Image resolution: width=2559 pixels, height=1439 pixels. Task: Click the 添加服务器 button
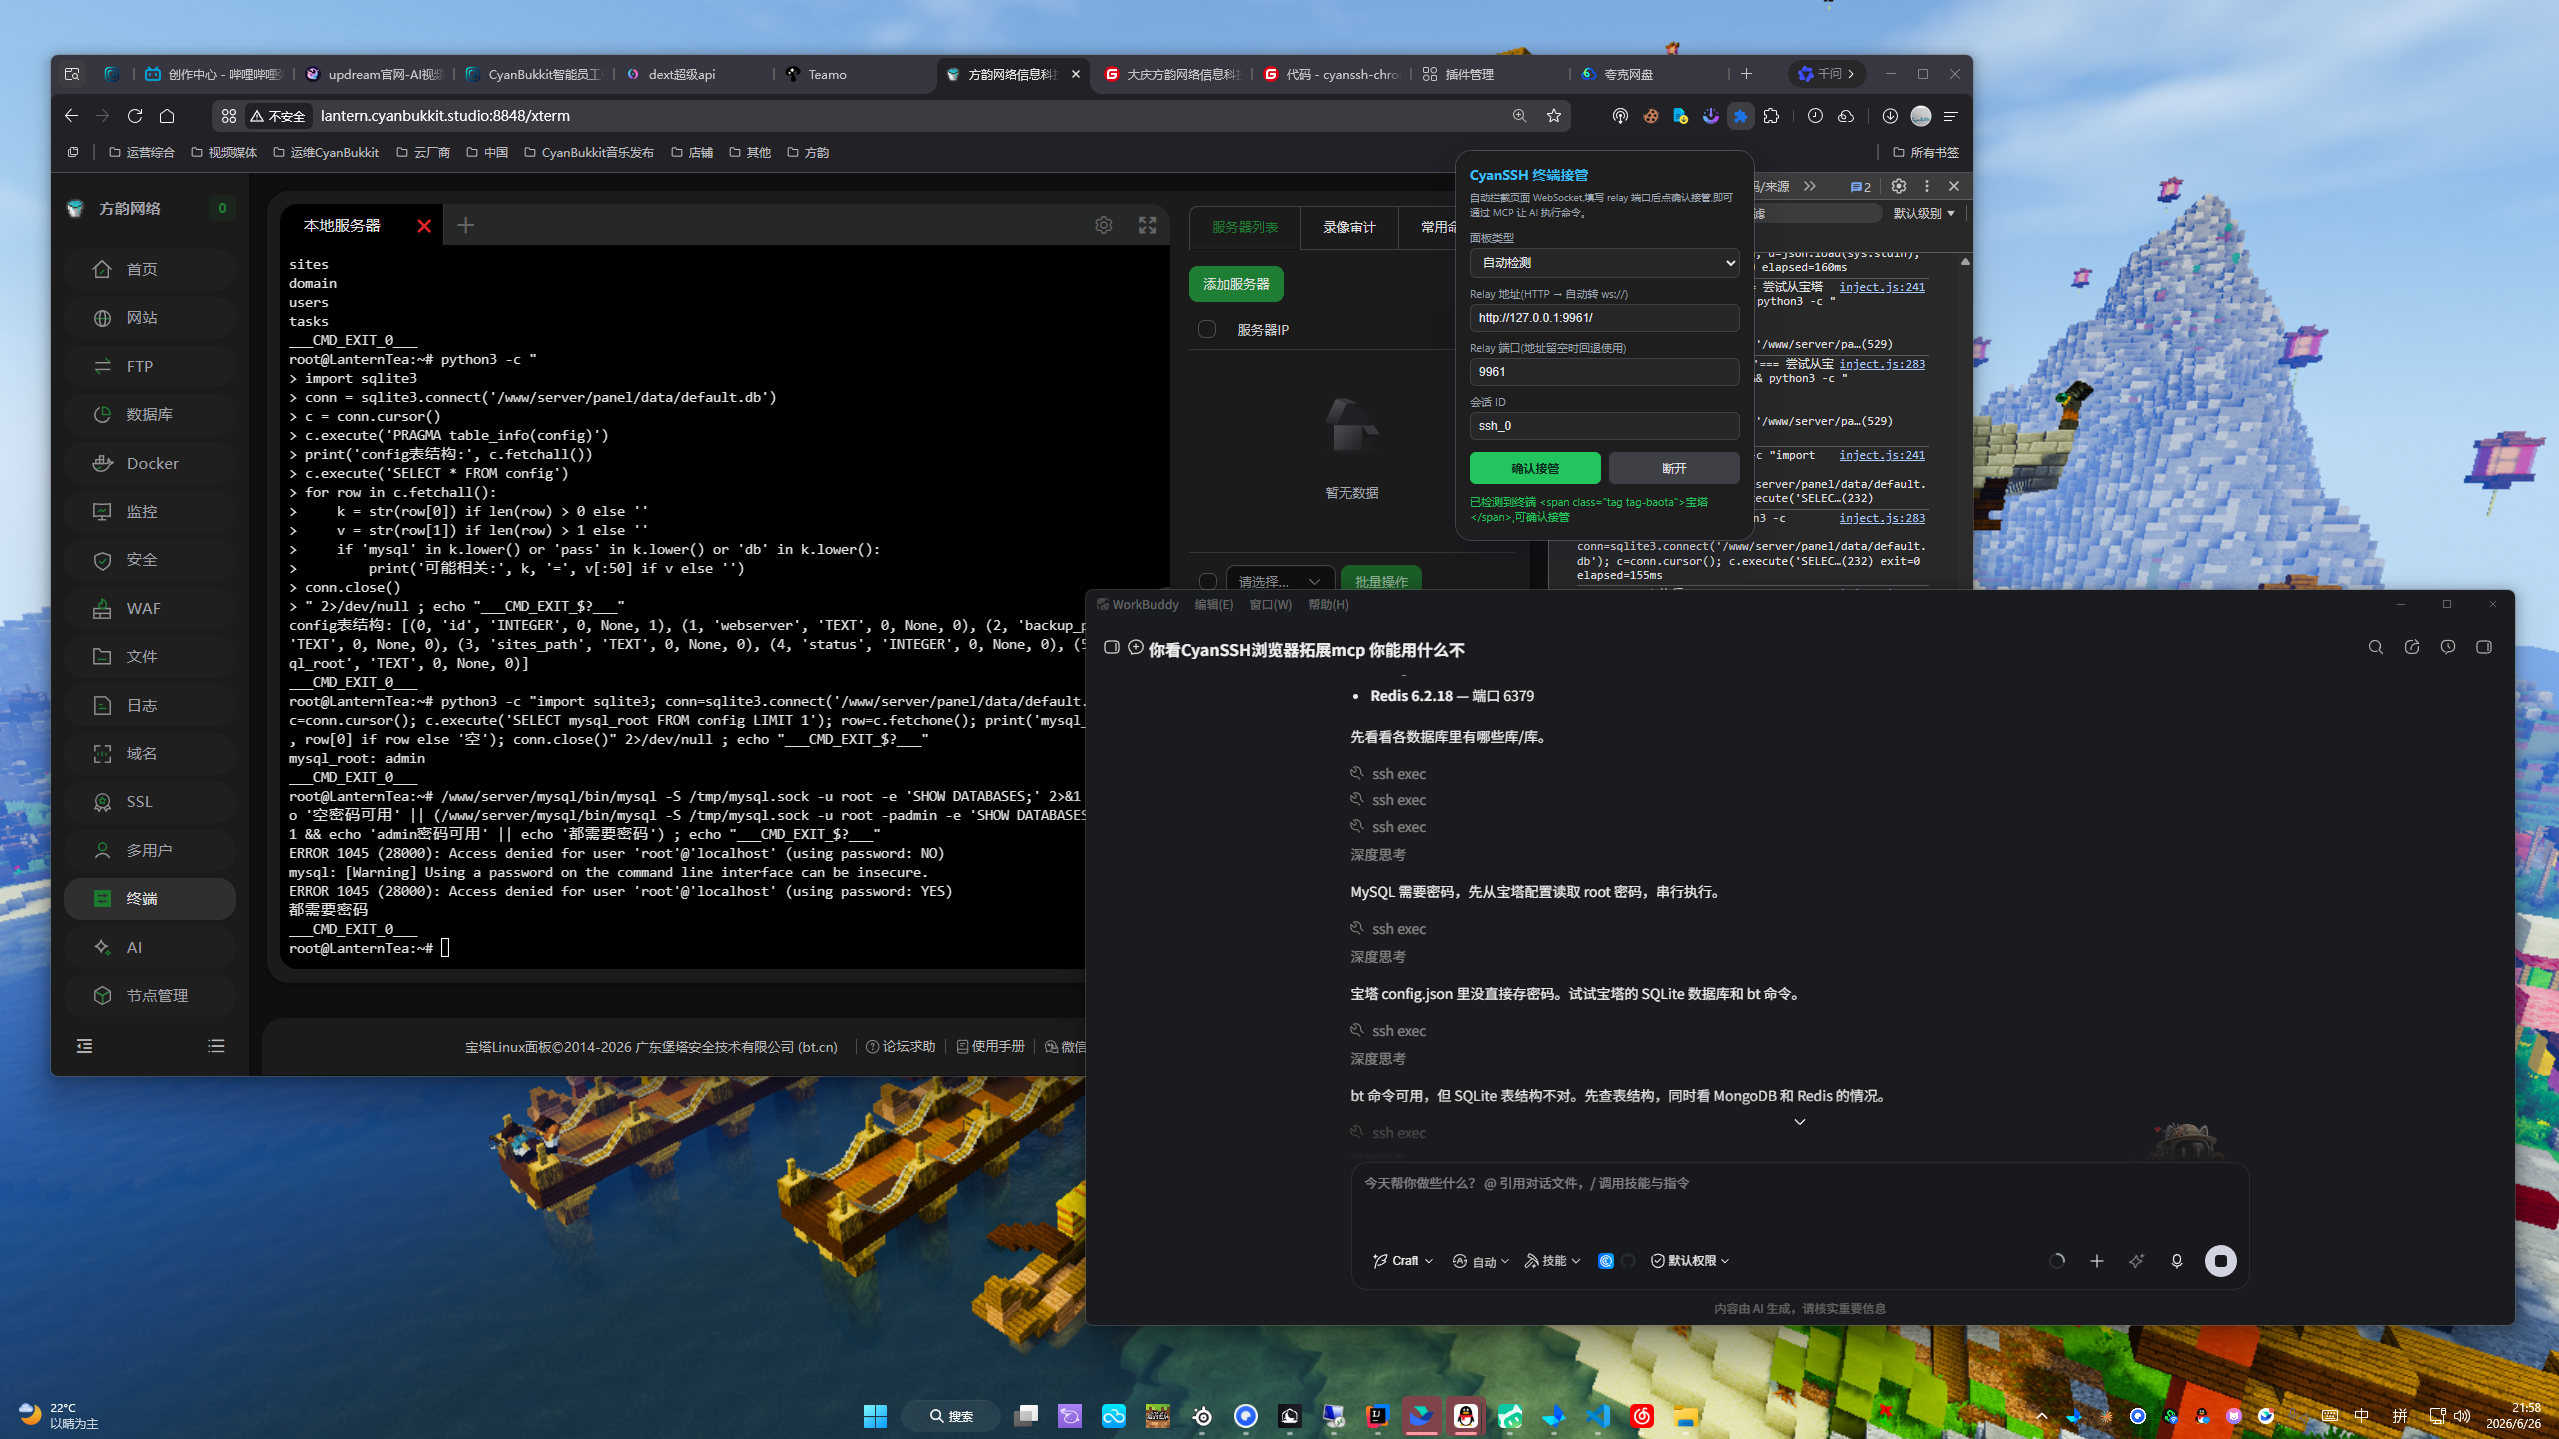coord(1236,284)
